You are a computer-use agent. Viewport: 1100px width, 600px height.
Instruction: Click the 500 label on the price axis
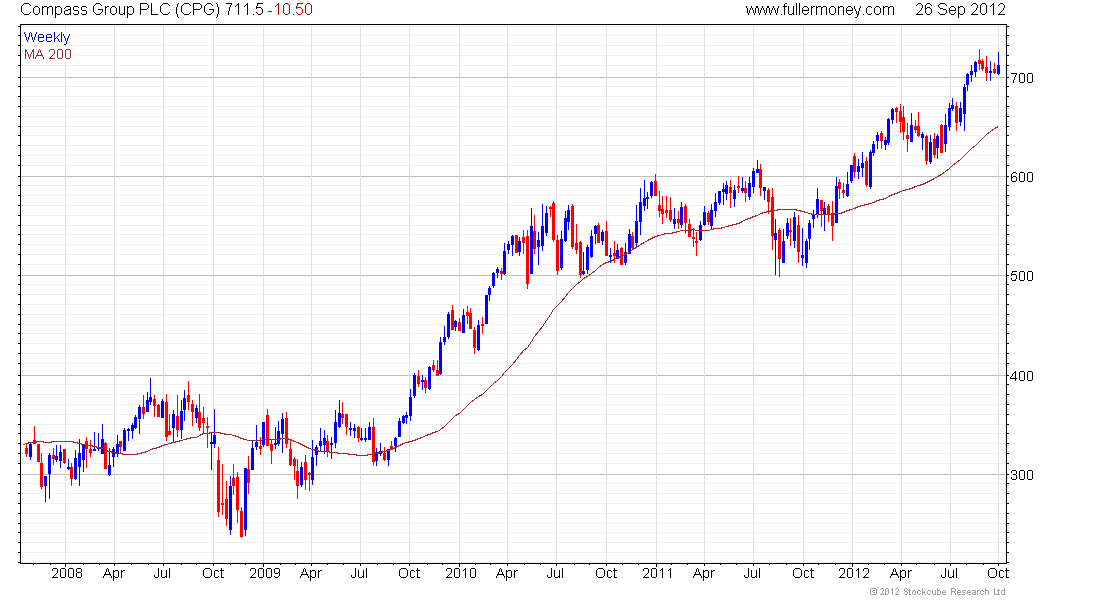(x=1021, y=276)
